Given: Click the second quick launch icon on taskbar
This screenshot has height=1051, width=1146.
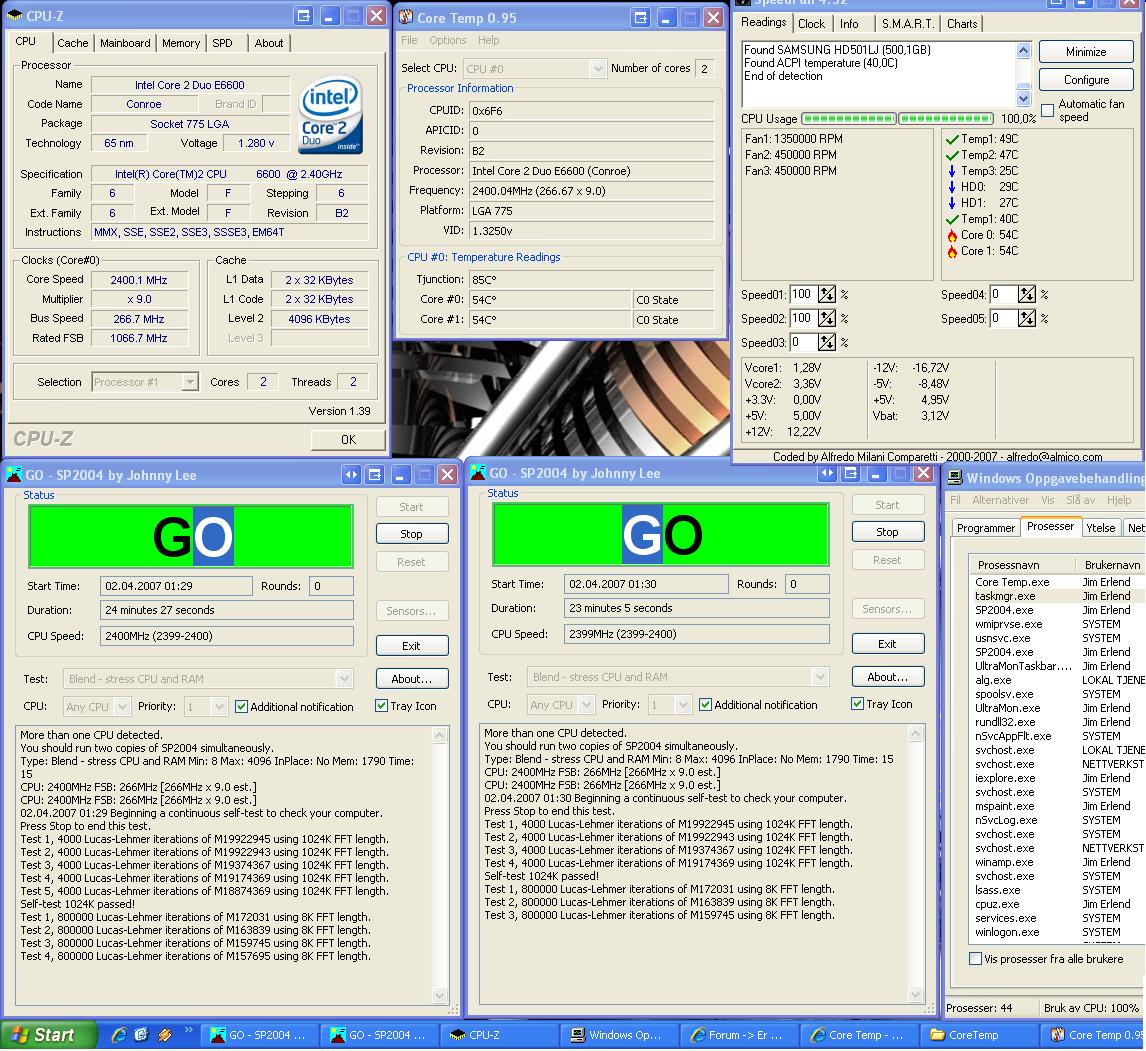Looking at the screenshot, I should (142, 1035).
